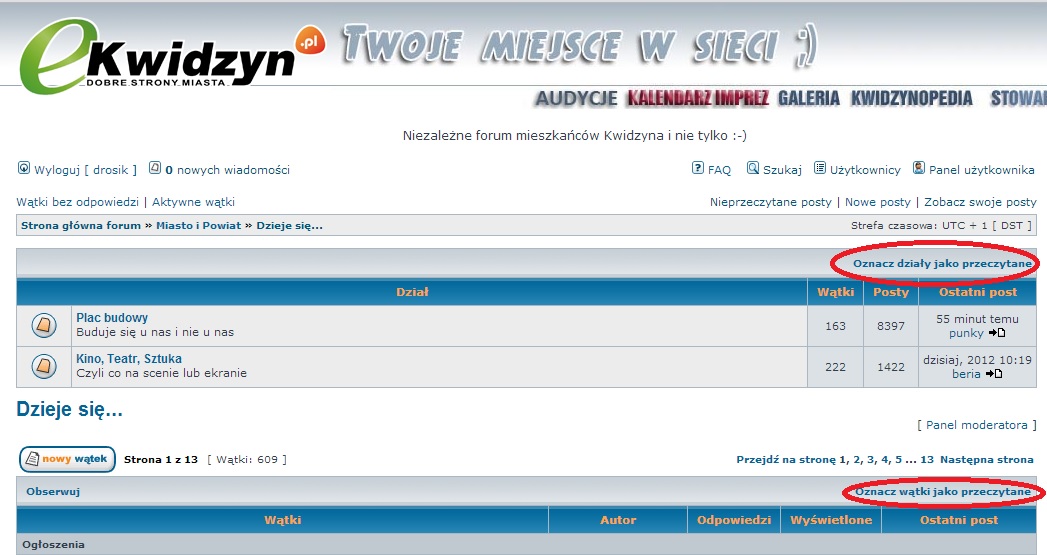The height and width of the screenshot is (555, 1047).
Task: Open the Kalendarz Imprez menu item
Action: coord(697,98)
